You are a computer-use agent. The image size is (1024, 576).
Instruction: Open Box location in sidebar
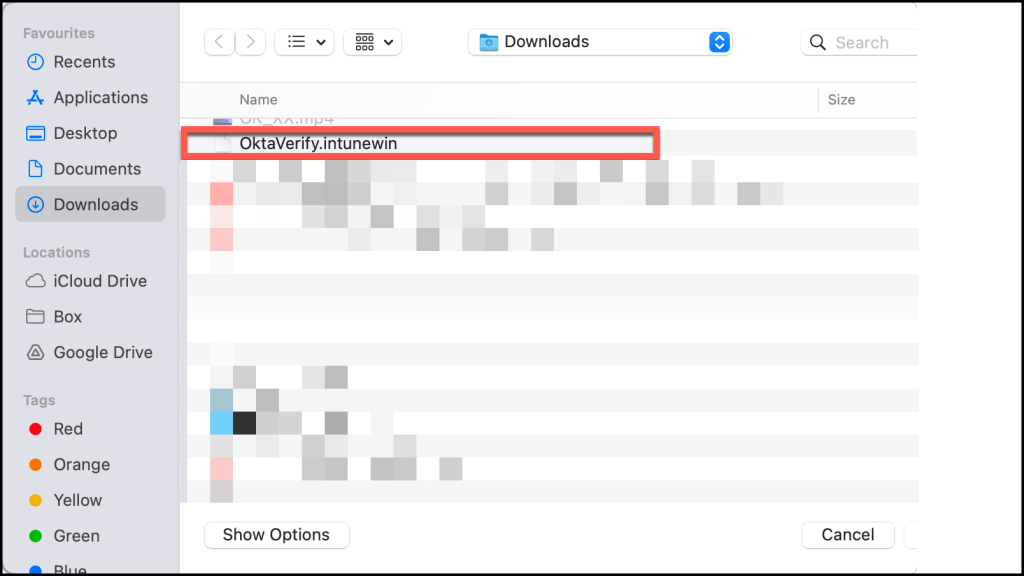pyautogui.click(x=68, y=317)
